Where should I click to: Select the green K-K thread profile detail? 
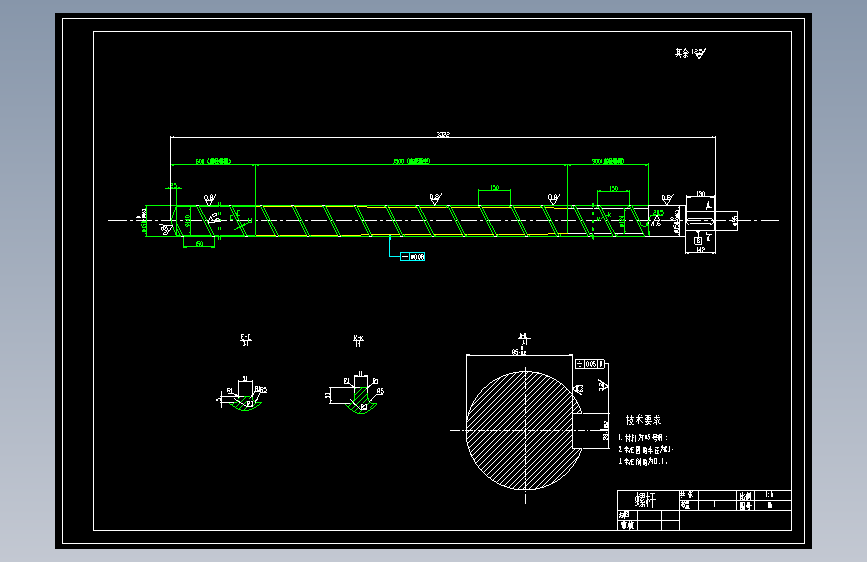point(361,401)
